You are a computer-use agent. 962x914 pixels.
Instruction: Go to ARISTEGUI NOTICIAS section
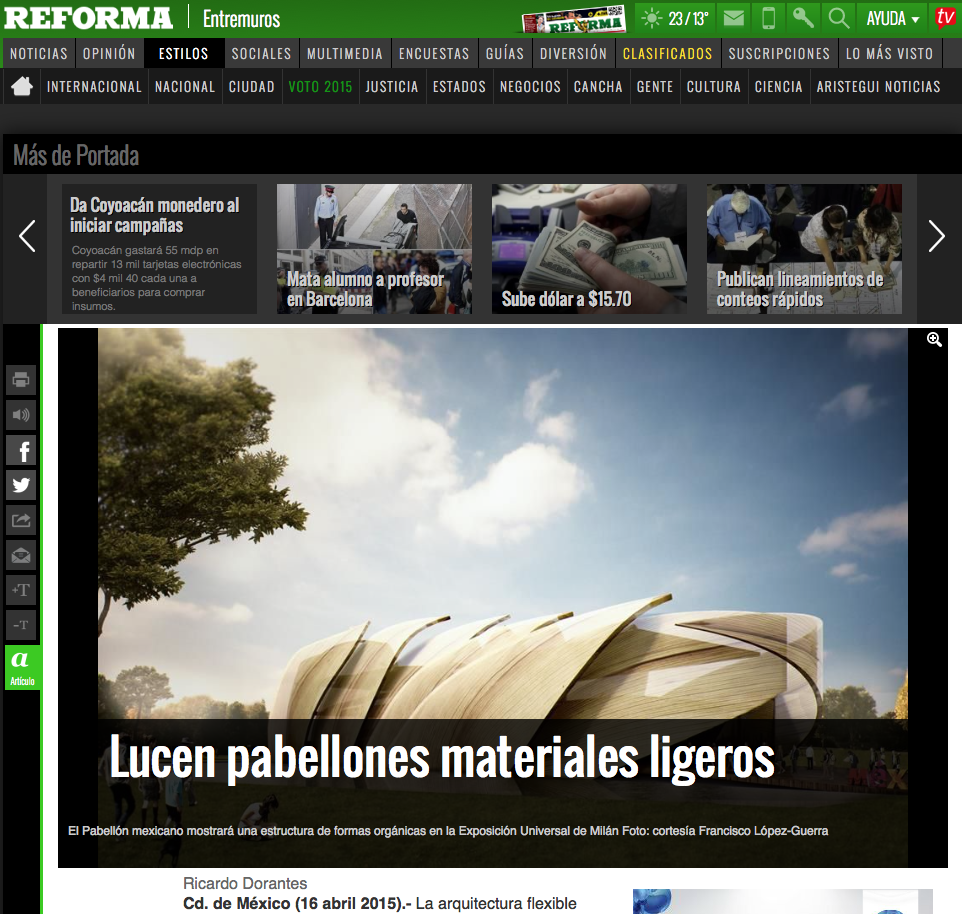click(x=879, y=86)
